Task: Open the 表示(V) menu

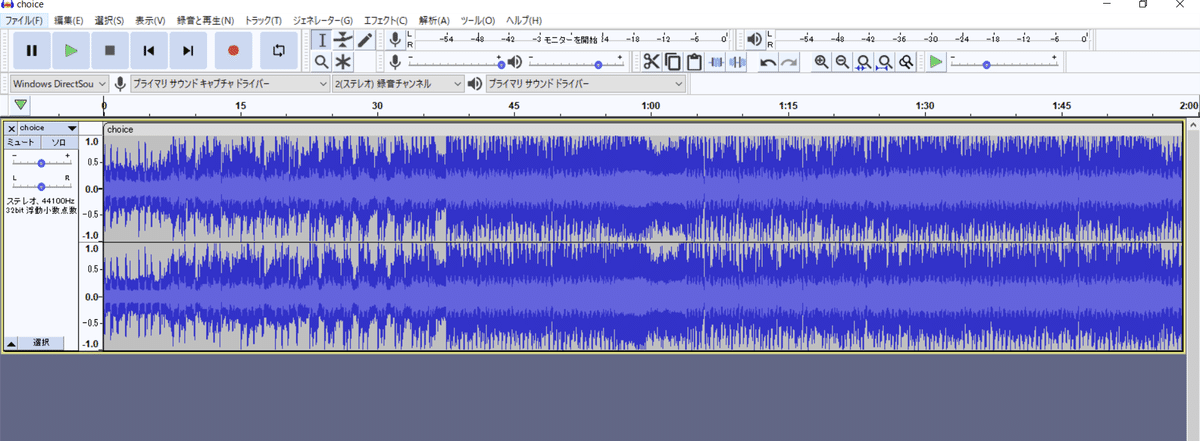Action: tap(150, 20)
